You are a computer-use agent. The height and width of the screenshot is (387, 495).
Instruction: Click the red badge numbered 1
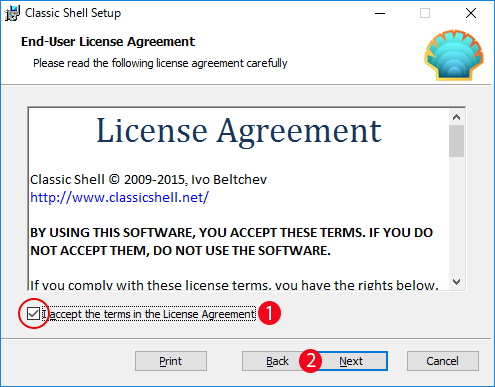(x=269, y=313)
